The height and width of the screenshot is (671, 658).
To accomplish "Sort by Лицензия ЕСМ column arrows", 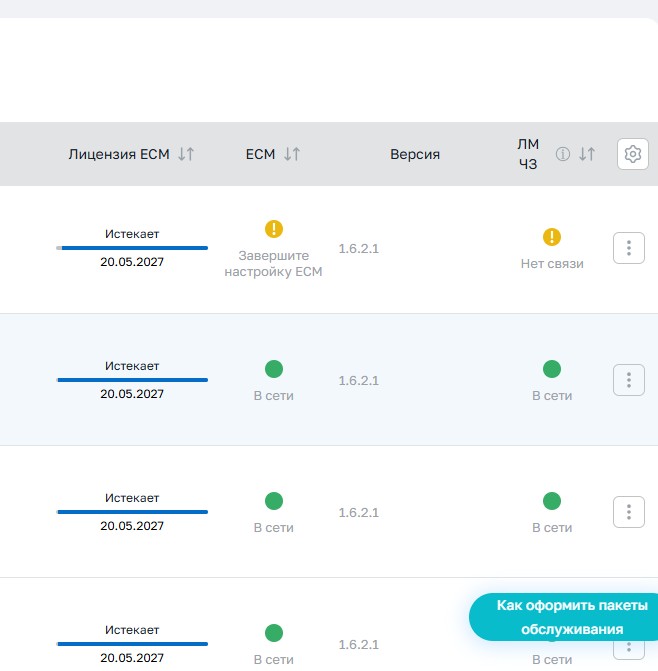I will tap(186, 154).
